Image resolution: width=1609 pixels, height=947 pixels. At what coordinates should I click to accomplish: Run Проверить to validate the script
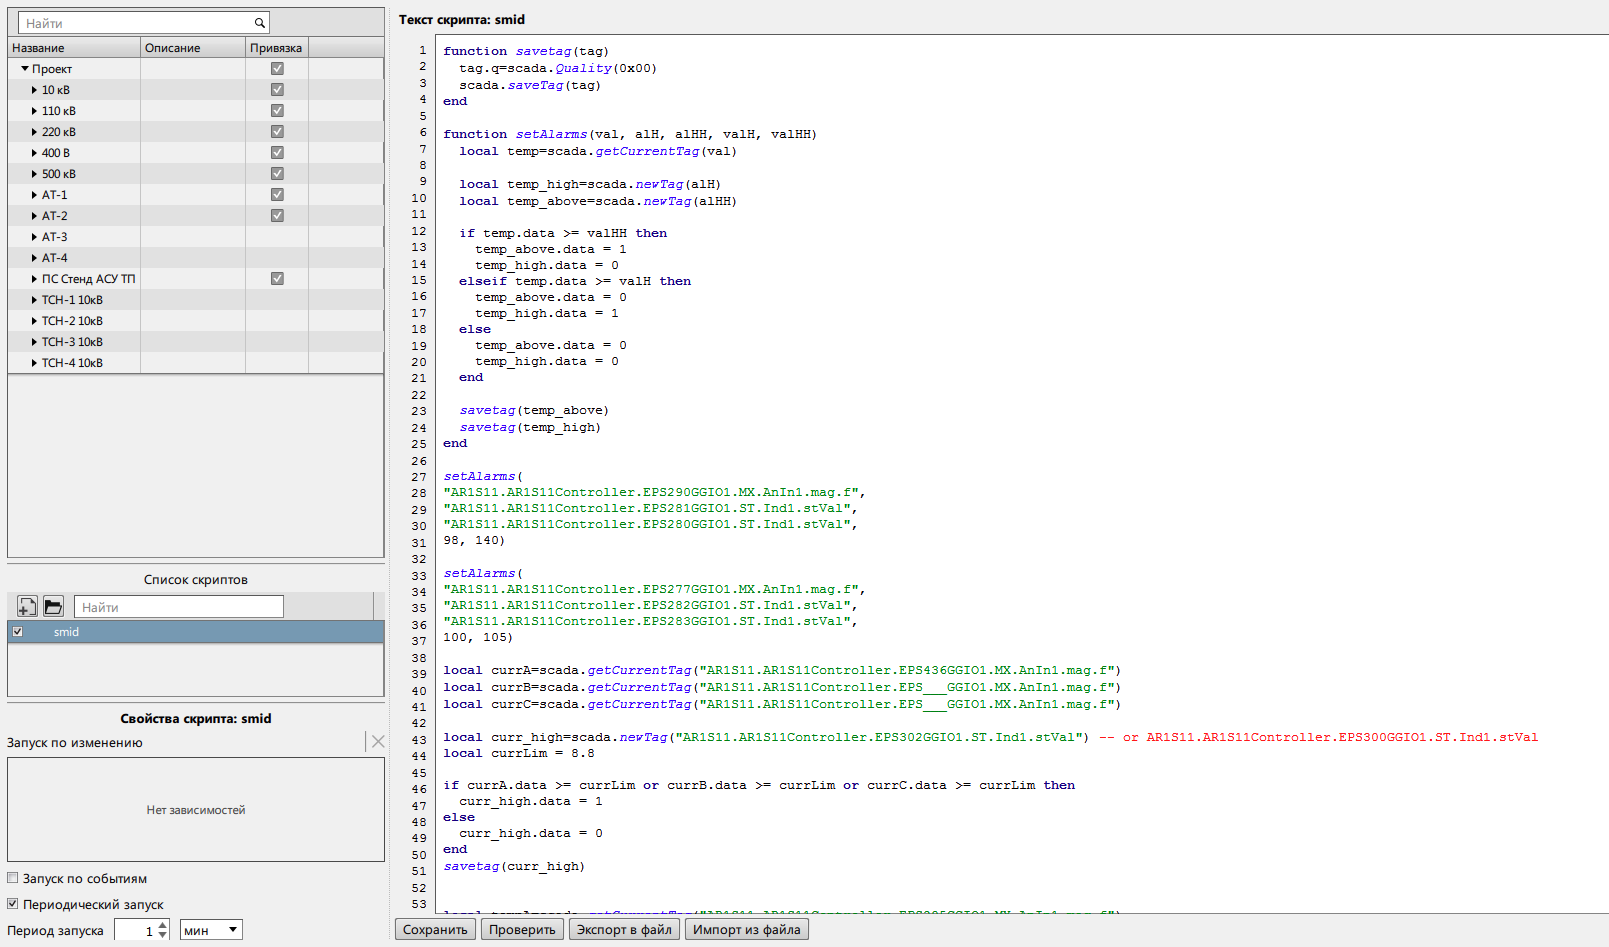point(521,929)
